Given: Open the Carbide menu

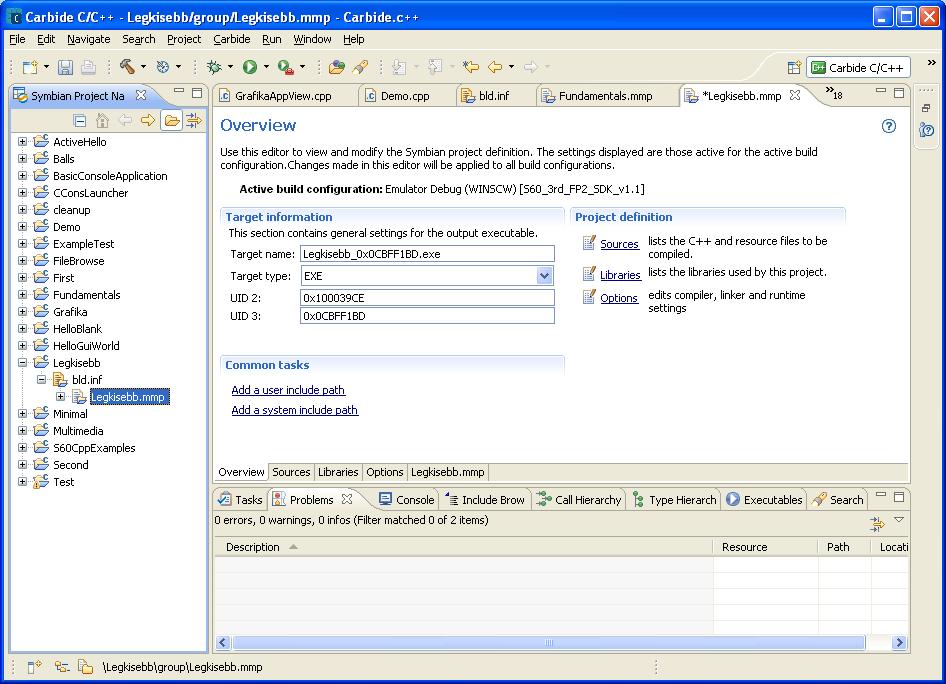Looking at the screenshot, I should pos(232,39).
